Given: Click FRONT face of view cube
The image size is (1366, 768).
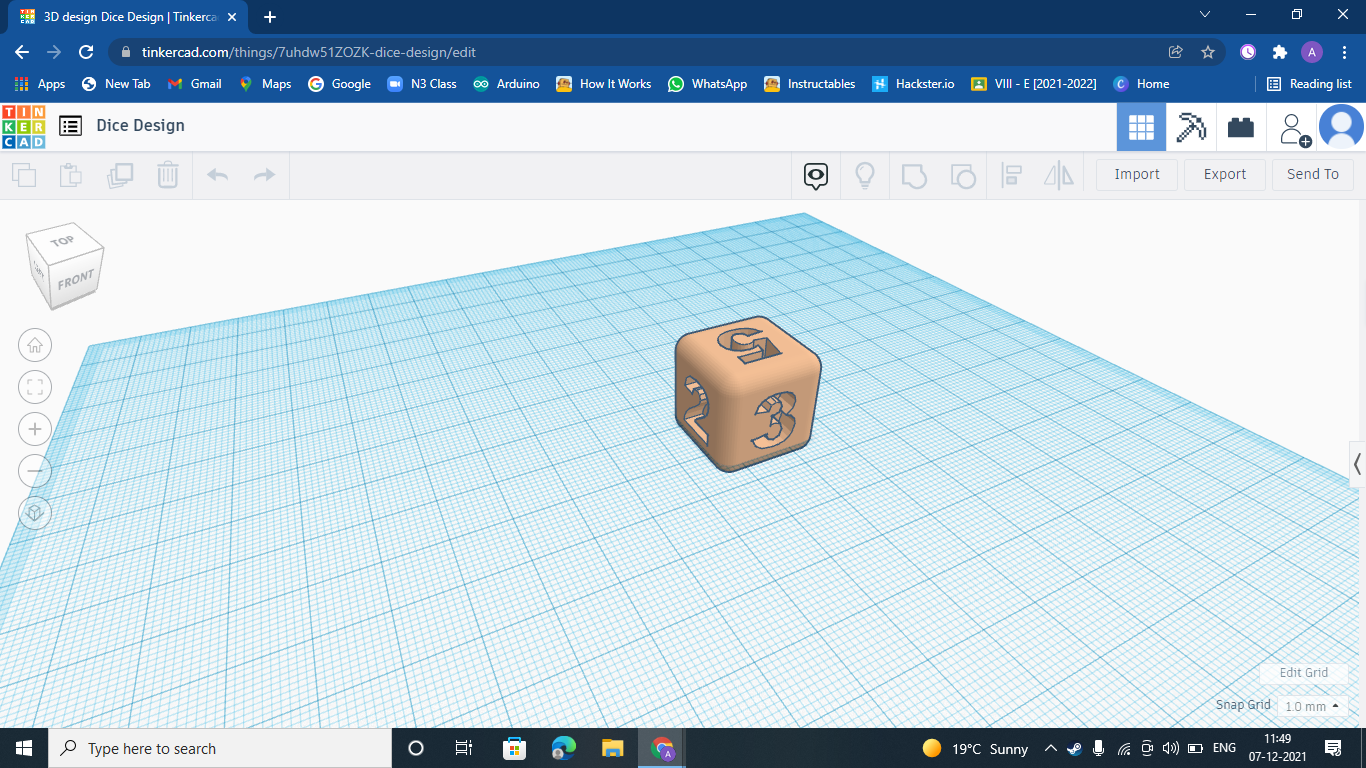Looking at the screenshot, I should tap(75, 279).
